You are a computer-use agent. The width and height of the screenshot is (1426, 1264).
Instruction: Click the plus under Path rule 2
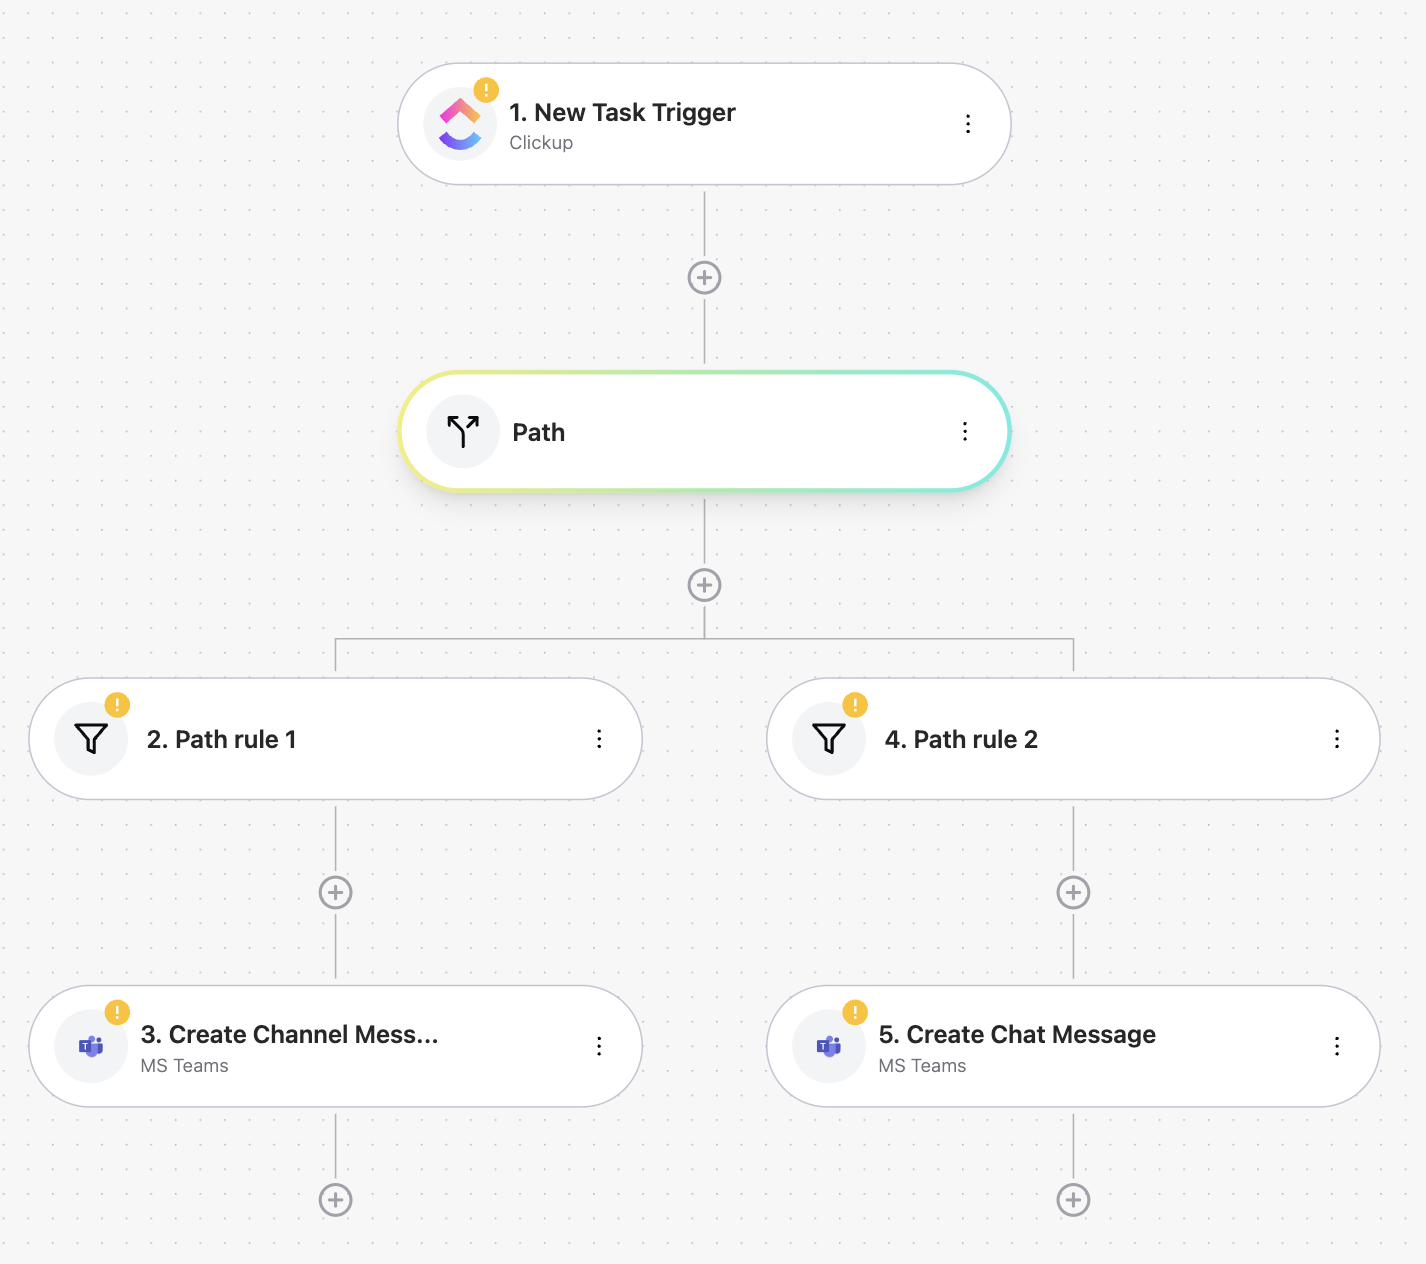tap(1072, 891)
